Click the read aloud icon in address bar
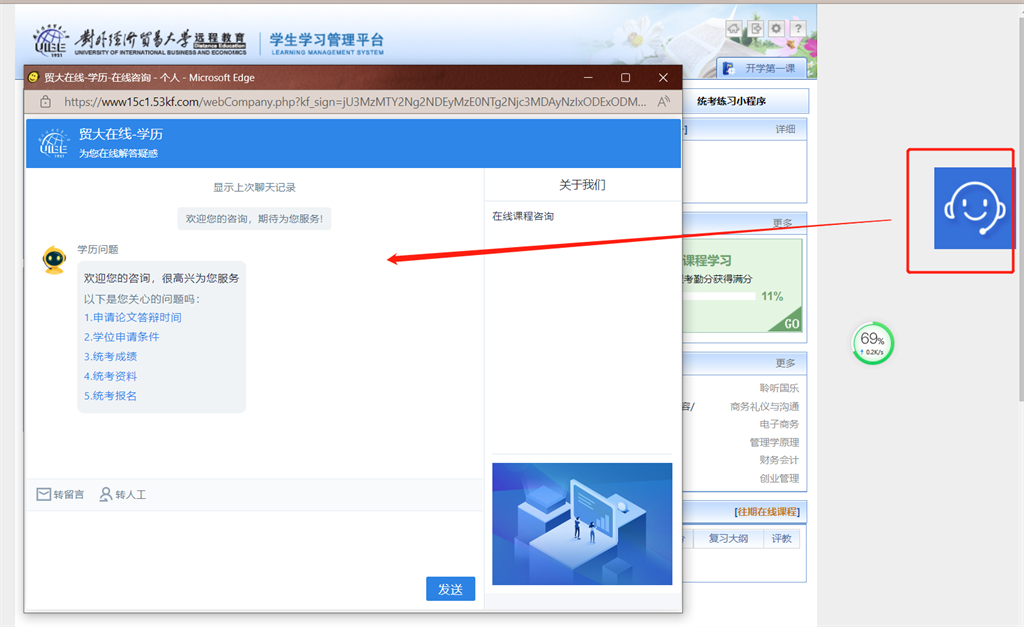The width and height of the screenshot is (1024, 627). coord(664,102)
